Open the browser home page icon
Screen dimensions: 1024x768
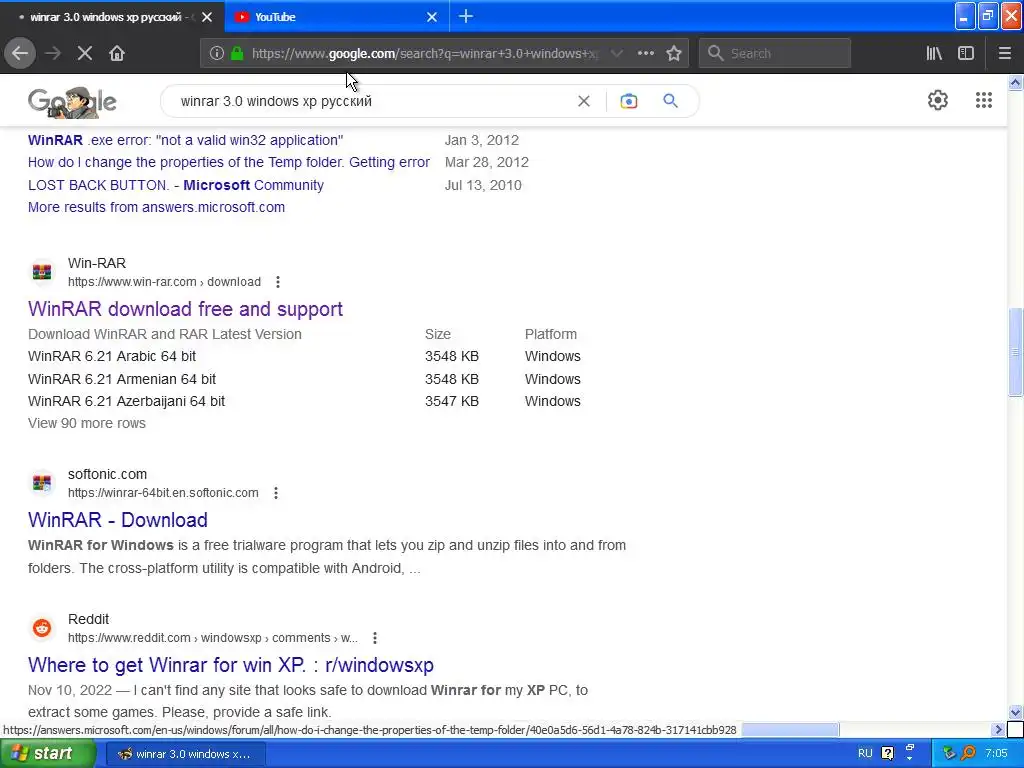(117, 53)
